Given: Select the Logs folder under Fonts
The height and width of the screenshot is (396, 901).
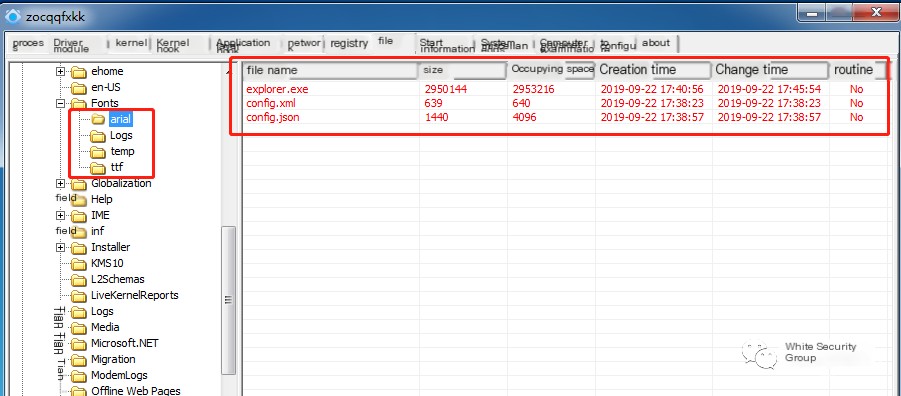Looking at the screenshot, I should point(121,136).
